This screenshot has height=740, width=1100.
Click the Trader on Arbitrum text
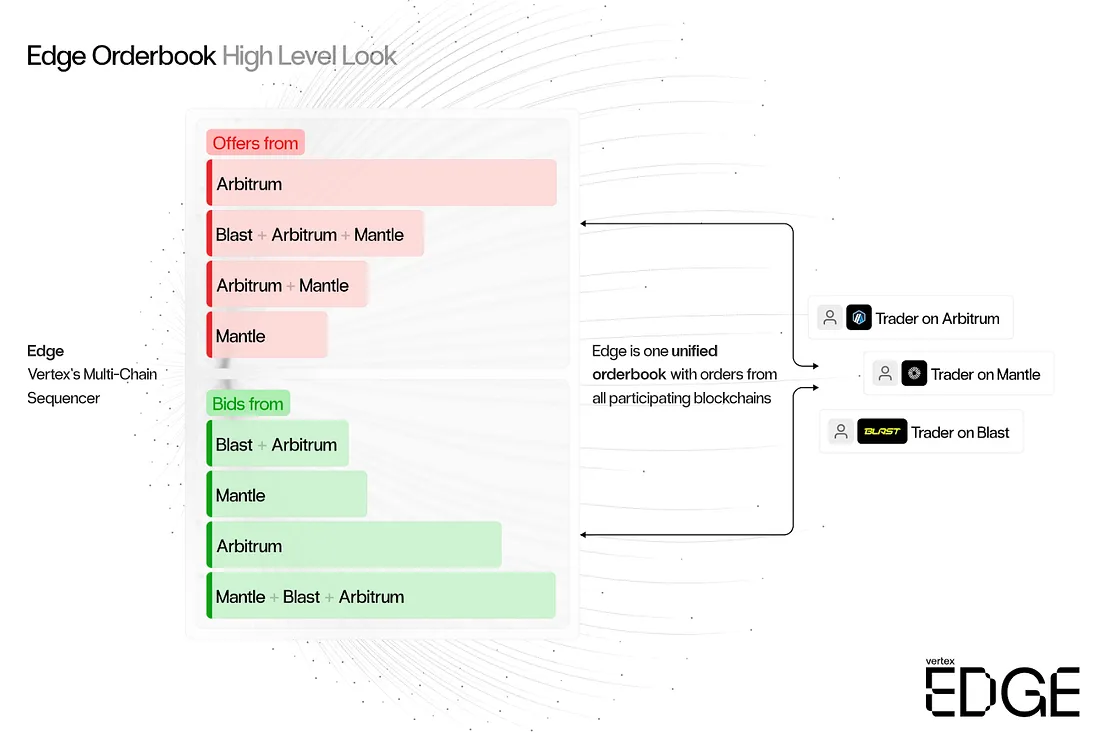937,318
